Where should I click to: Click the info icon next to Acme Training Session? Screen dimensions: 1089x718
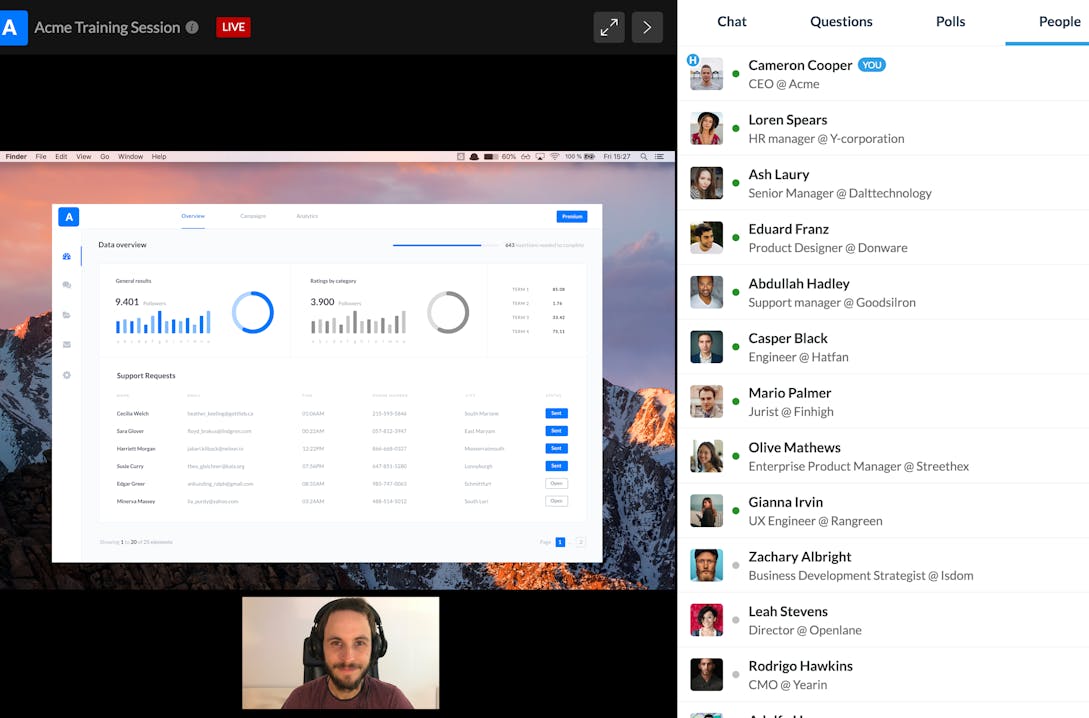pos(192,27)
